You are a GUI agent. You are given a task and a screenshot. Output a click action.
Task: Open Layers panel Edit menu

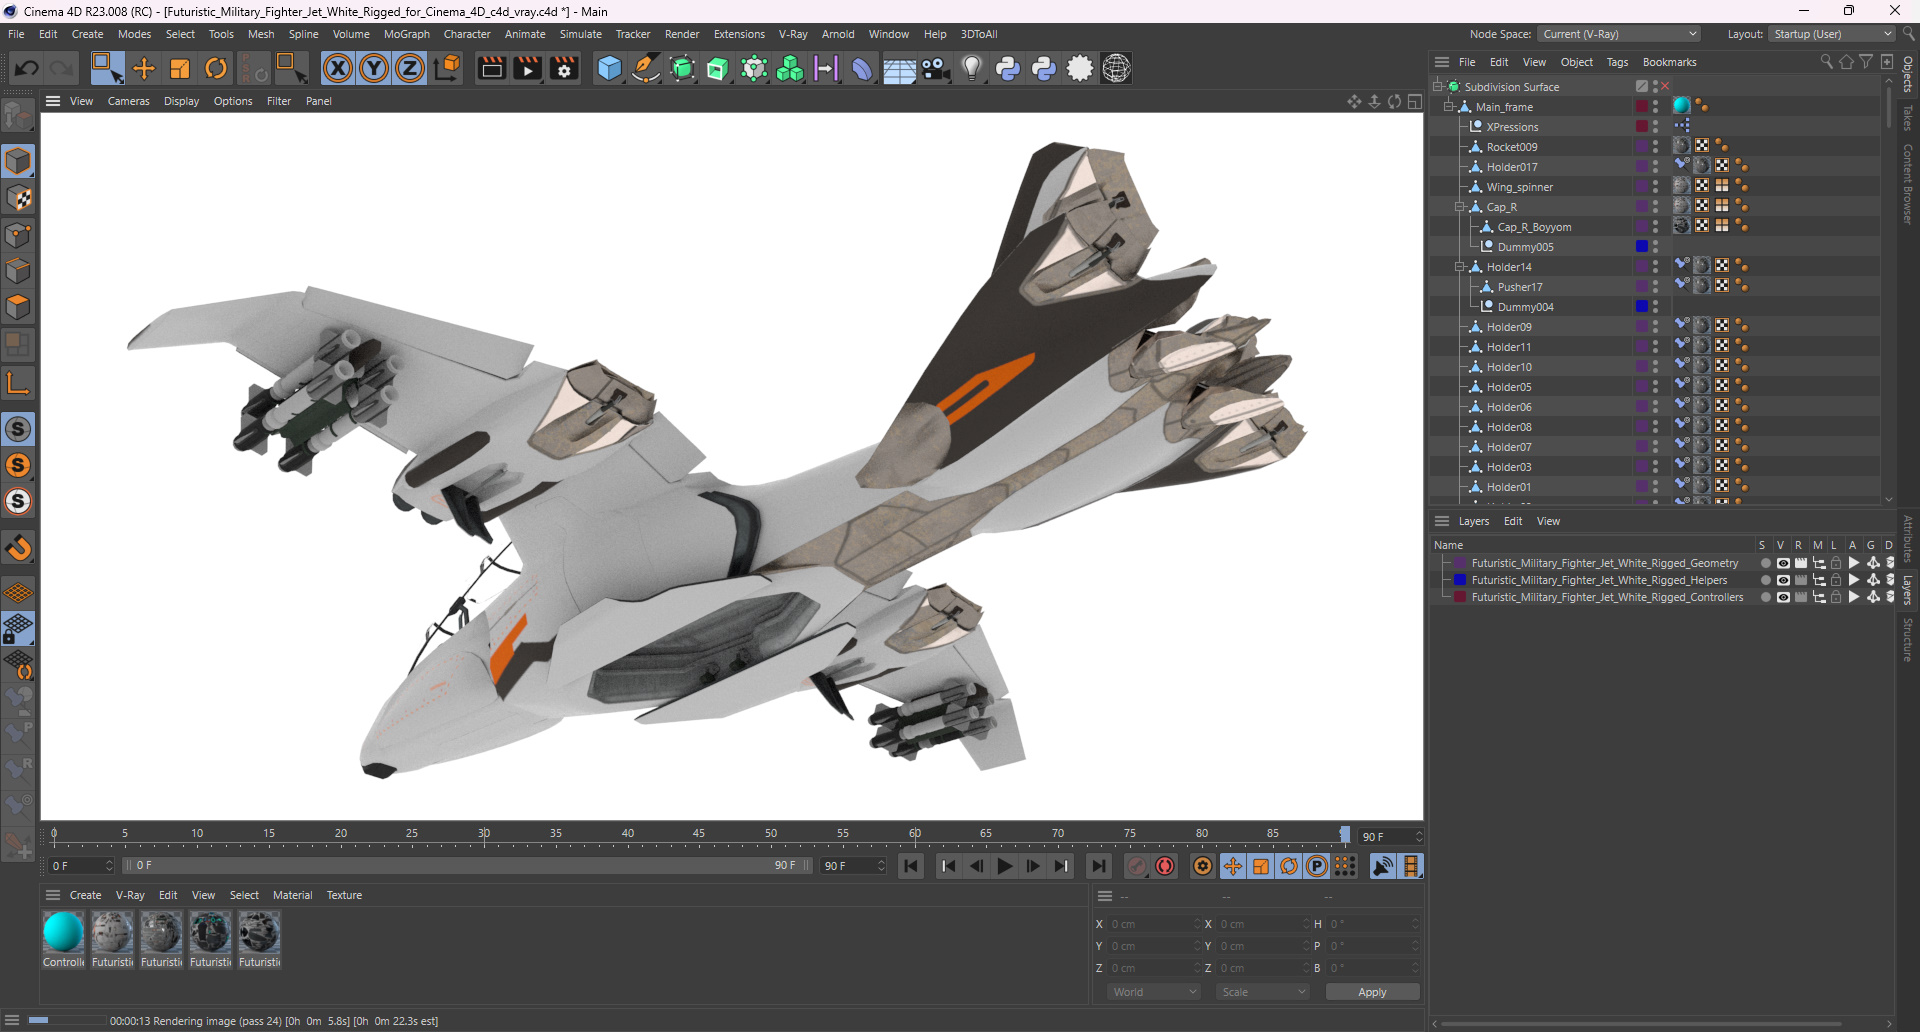point(1513,521)
